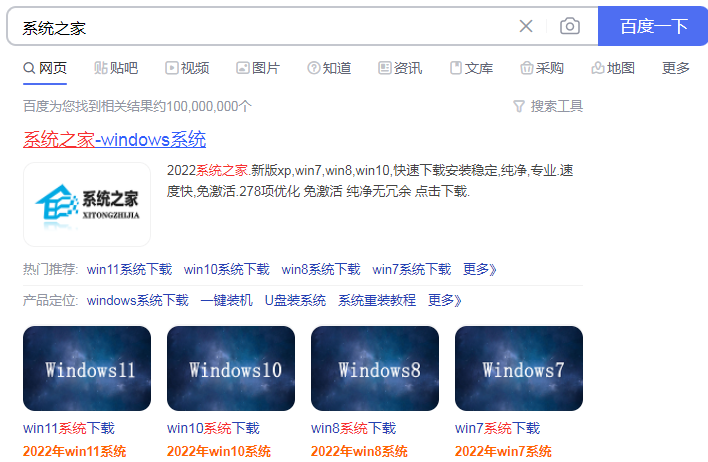Click the funnel icon beside 搜索工具

[x=519, y=107]
